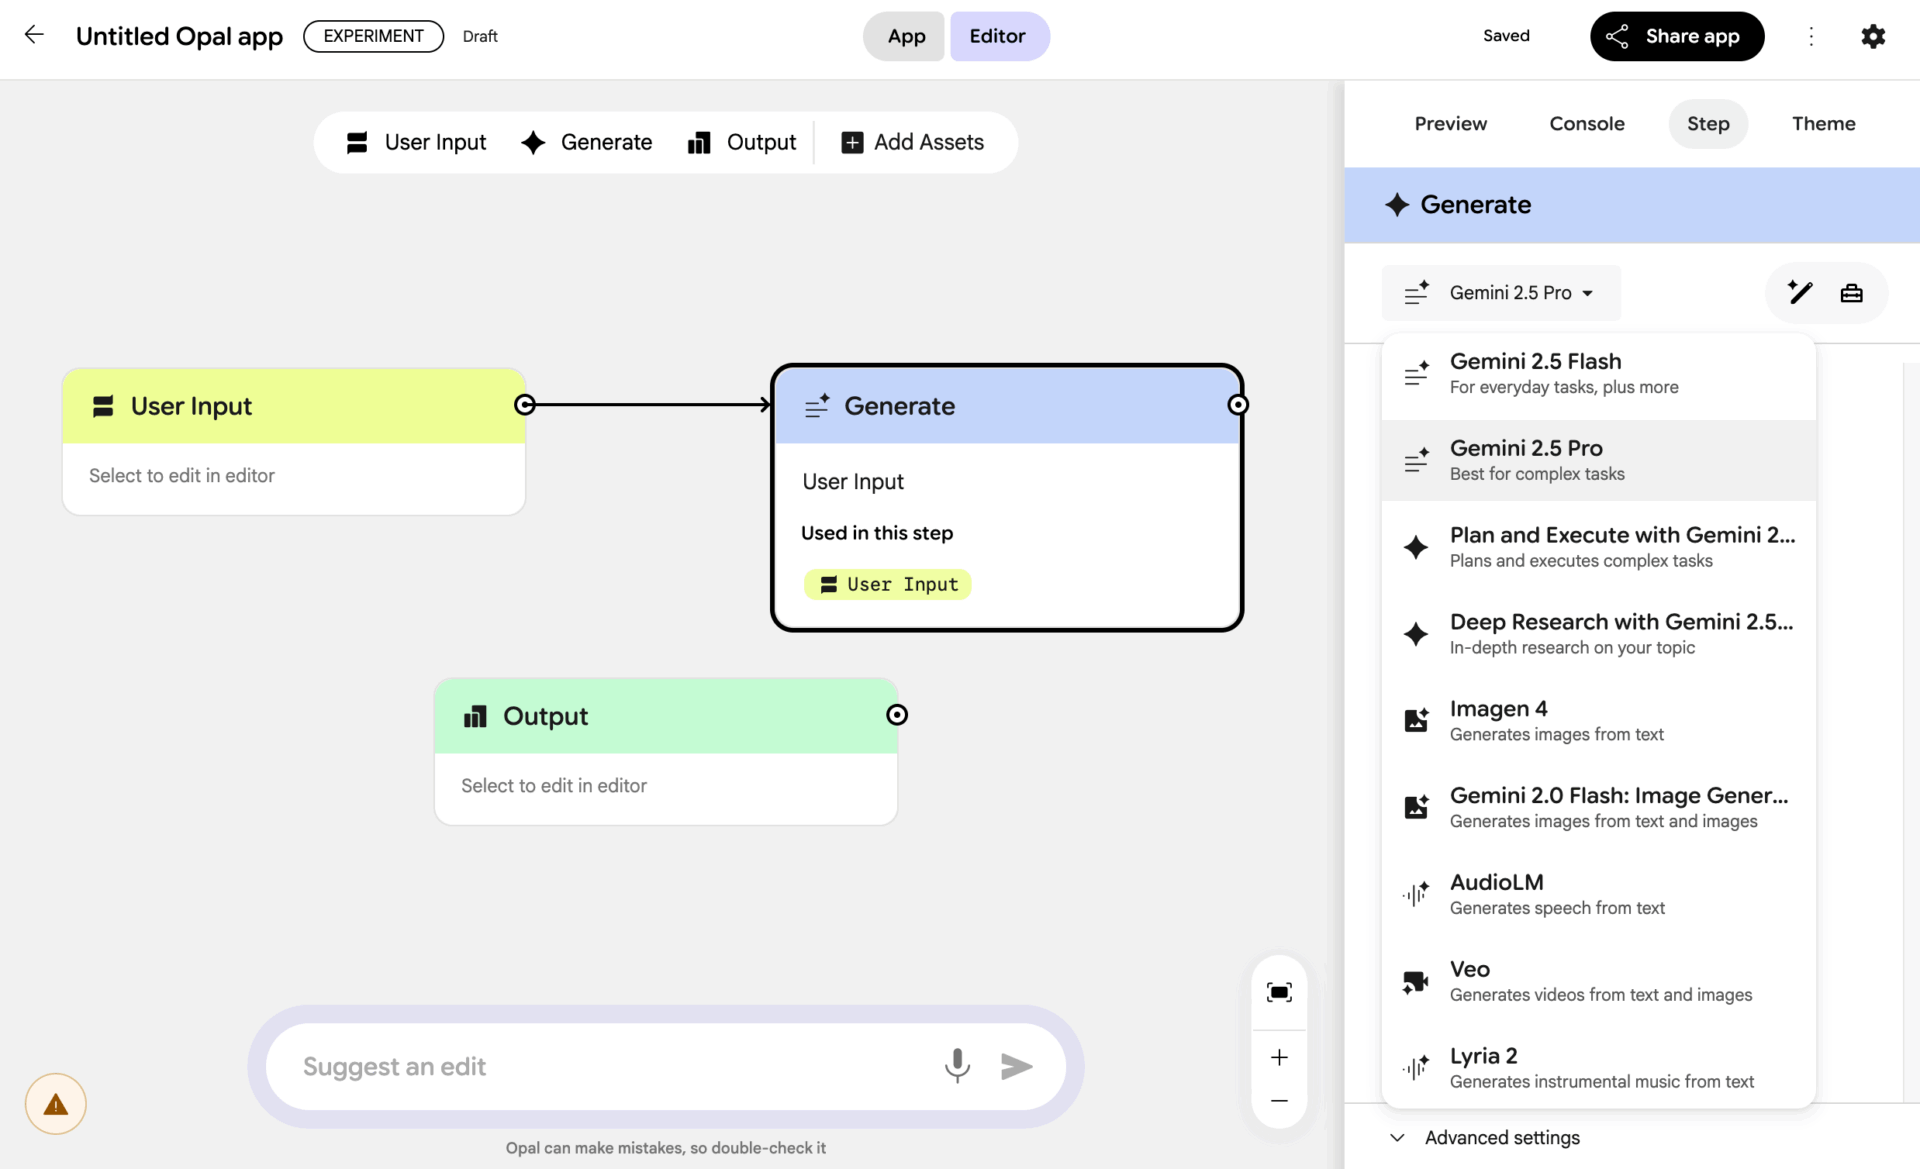The image size is (1920, 1169).
Task: Click the fit-to-screen zoom icon
Action: [1279, 992]
